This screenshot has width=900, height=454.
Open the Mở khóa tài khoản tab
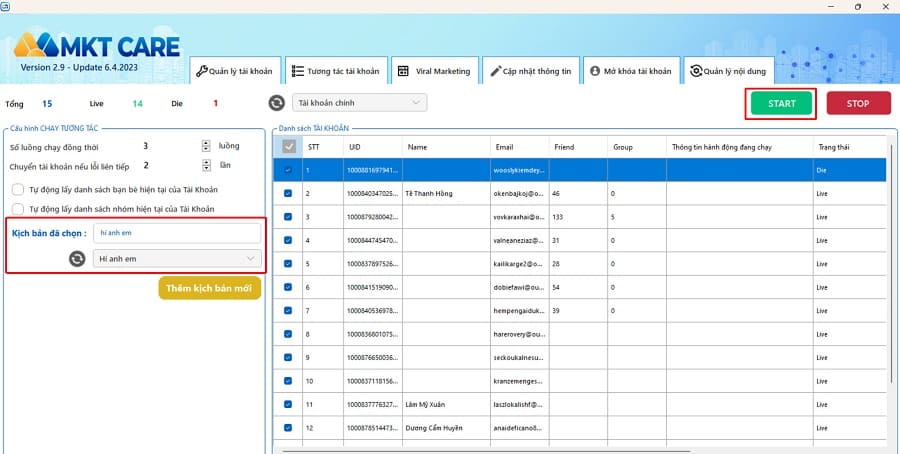point(632,71)
